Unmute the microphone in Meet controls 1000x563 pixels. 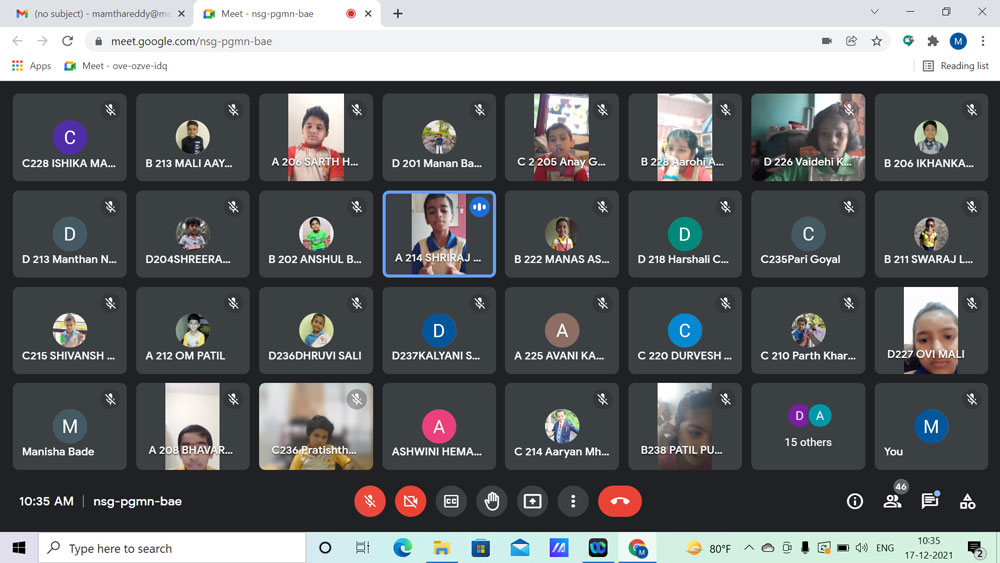370,501
